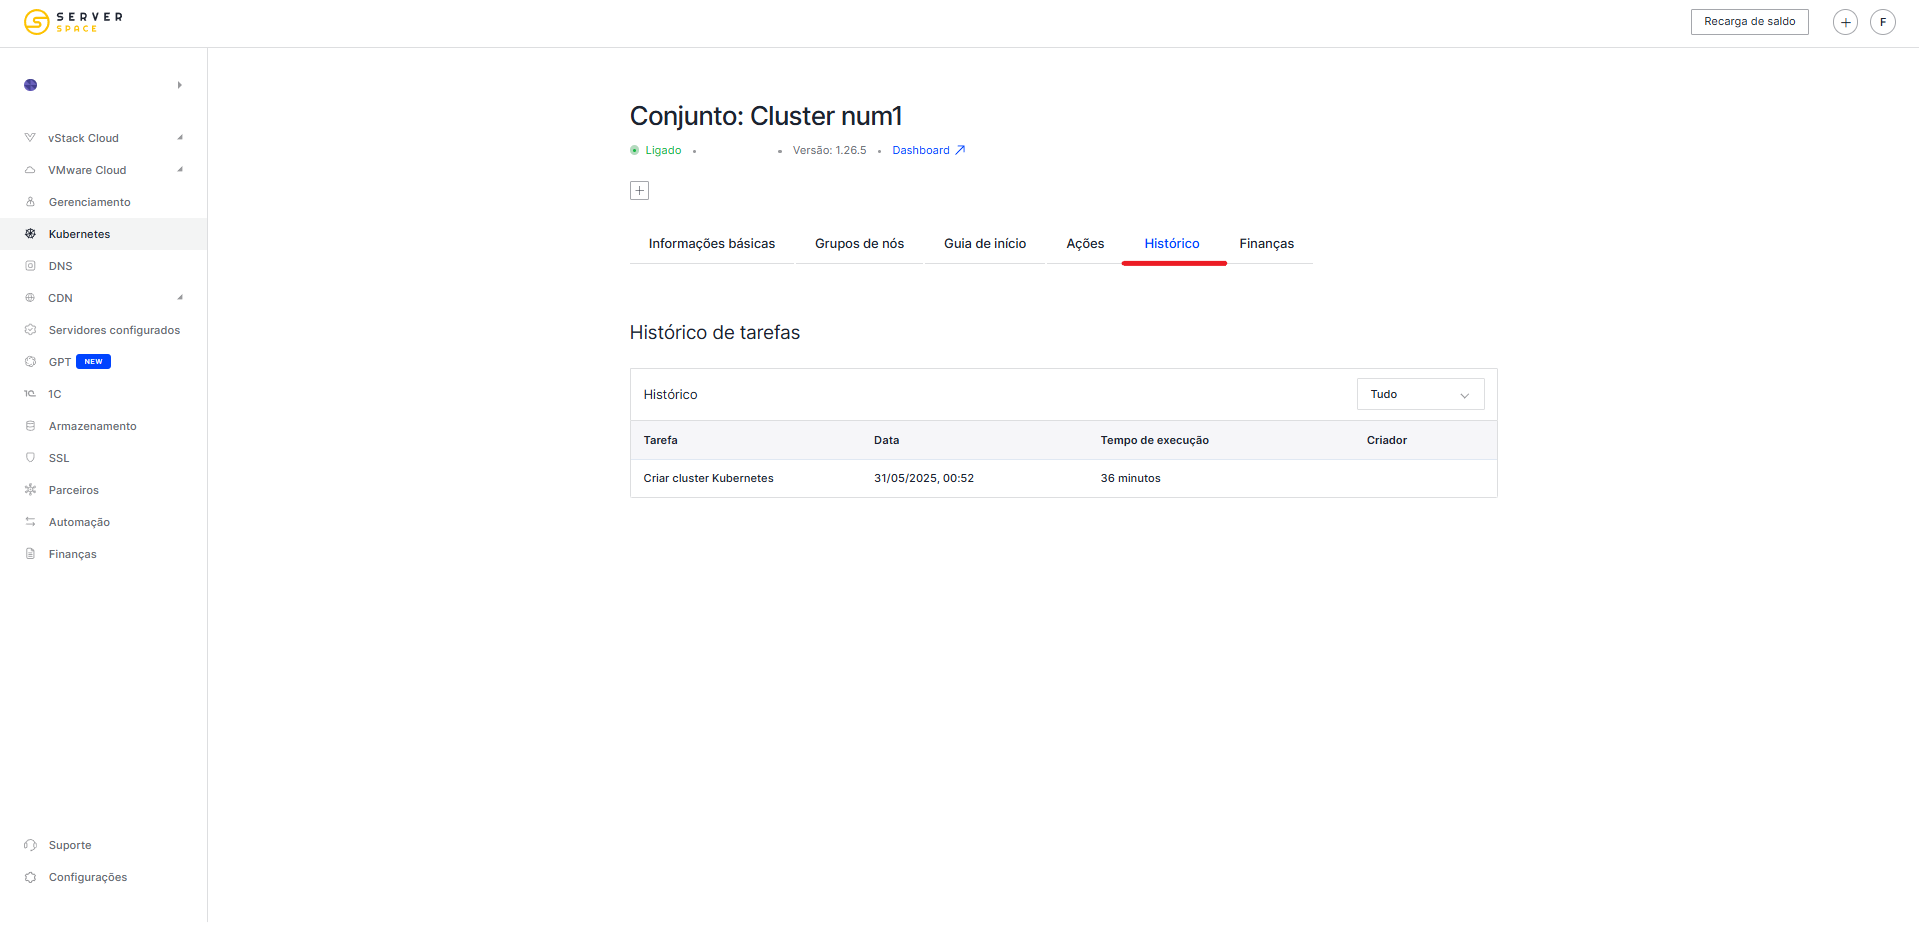Click the green Ligado status indicator

(656, 150)
